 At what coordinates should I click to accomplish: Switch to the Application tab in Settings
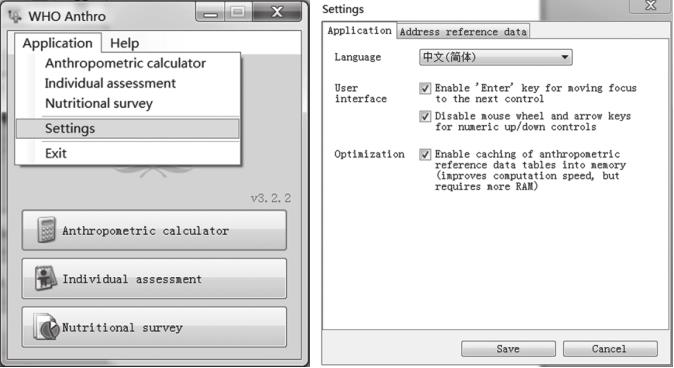pos(359,31)
